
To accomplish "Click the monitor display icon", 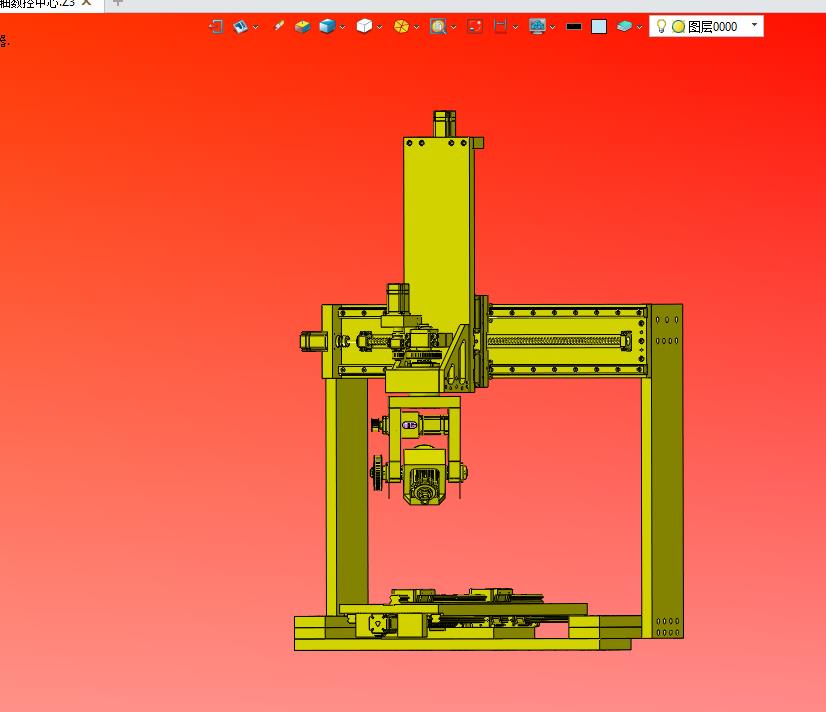I will tap(538, 27).
